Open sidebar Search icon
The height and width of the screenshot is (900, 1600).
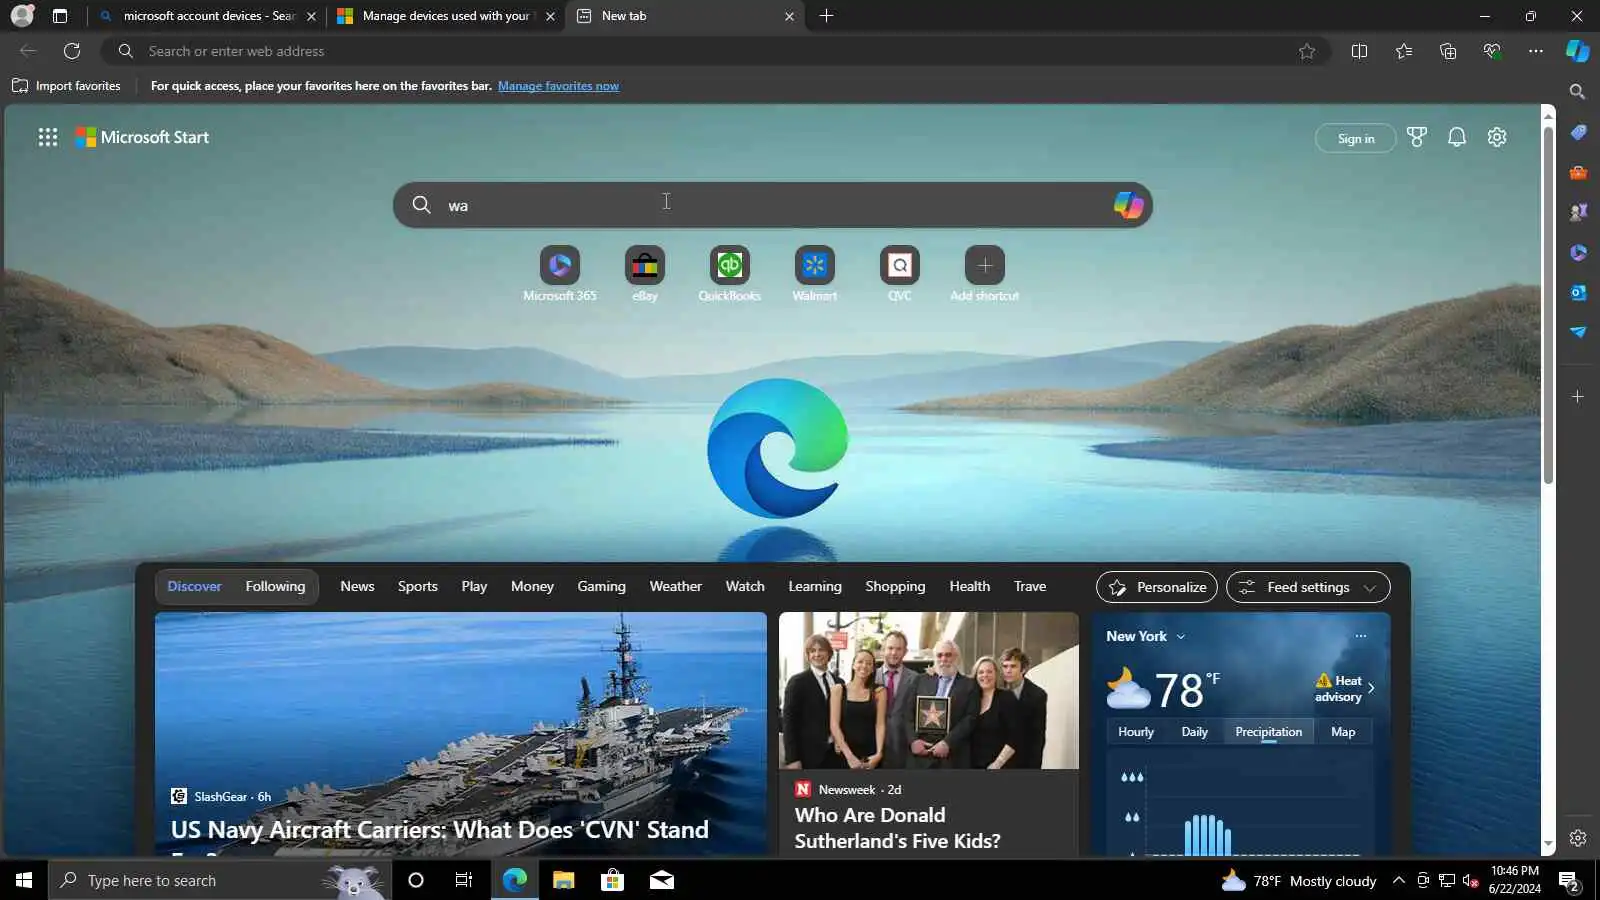1578,92
